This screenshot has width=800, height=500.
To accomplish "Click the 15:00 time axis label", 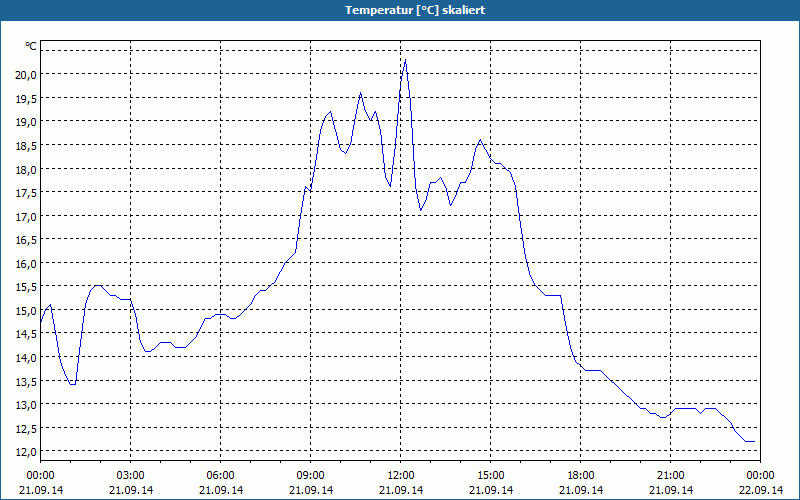I will click(x=490, y=476).
